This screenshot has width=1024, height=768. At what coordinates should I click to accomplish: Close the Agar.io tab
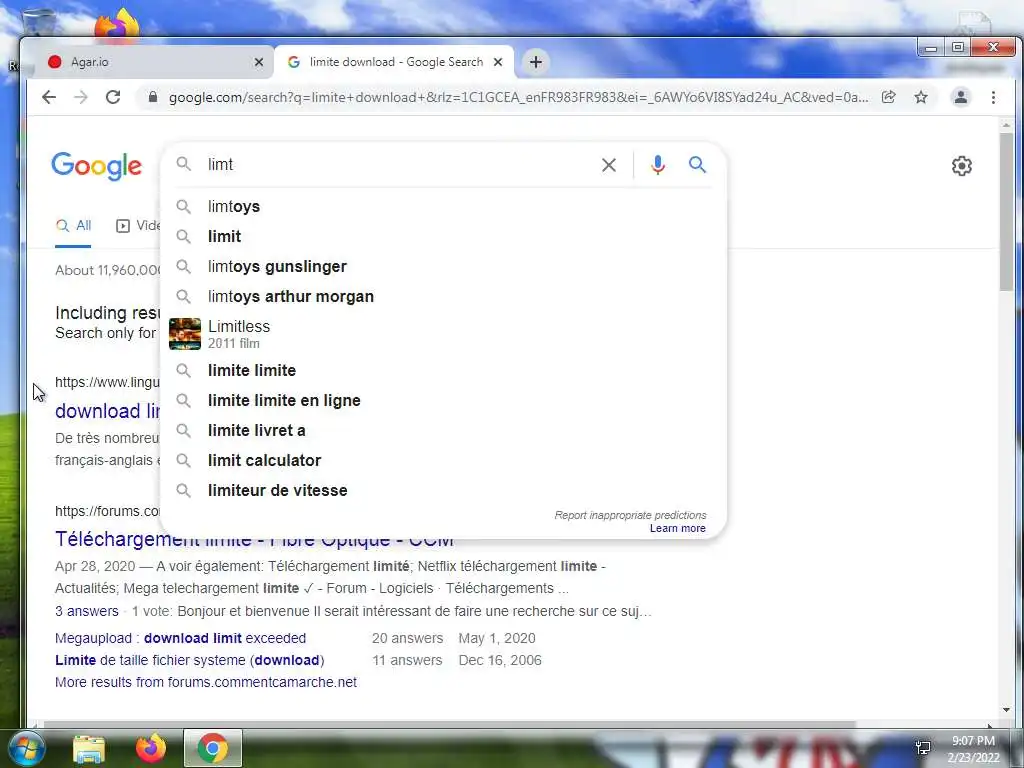point(259,62)
